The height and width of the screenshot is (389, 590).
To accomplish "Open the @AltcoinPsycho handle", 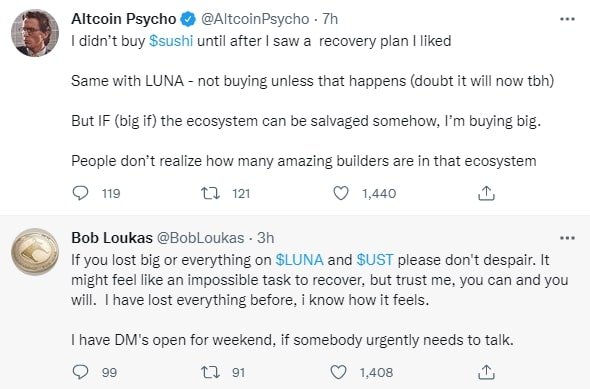I will (255, 19).
